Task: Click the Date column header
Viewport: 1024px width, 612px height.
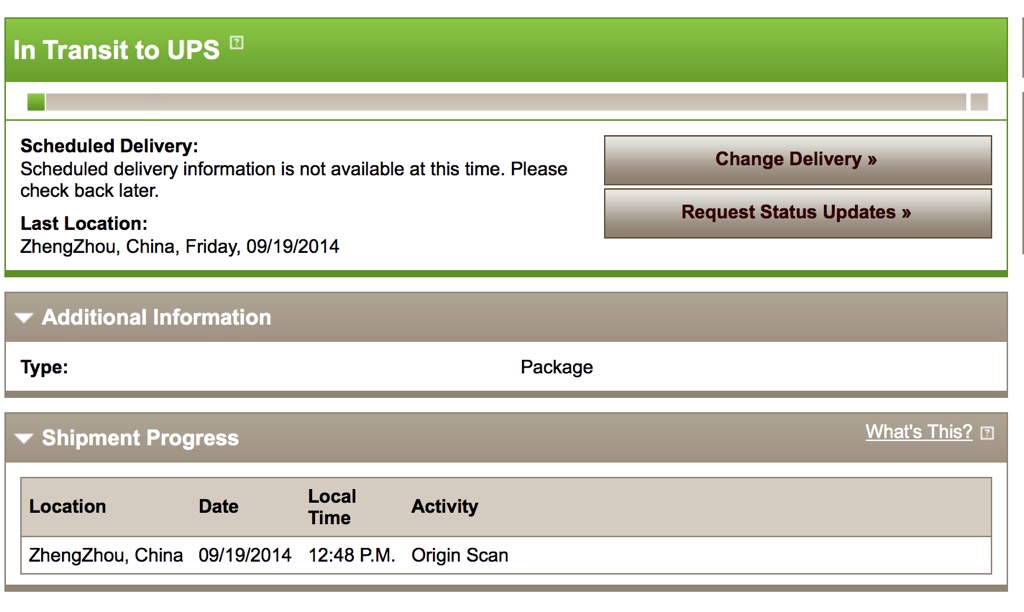Action: [x=218, y=506]
